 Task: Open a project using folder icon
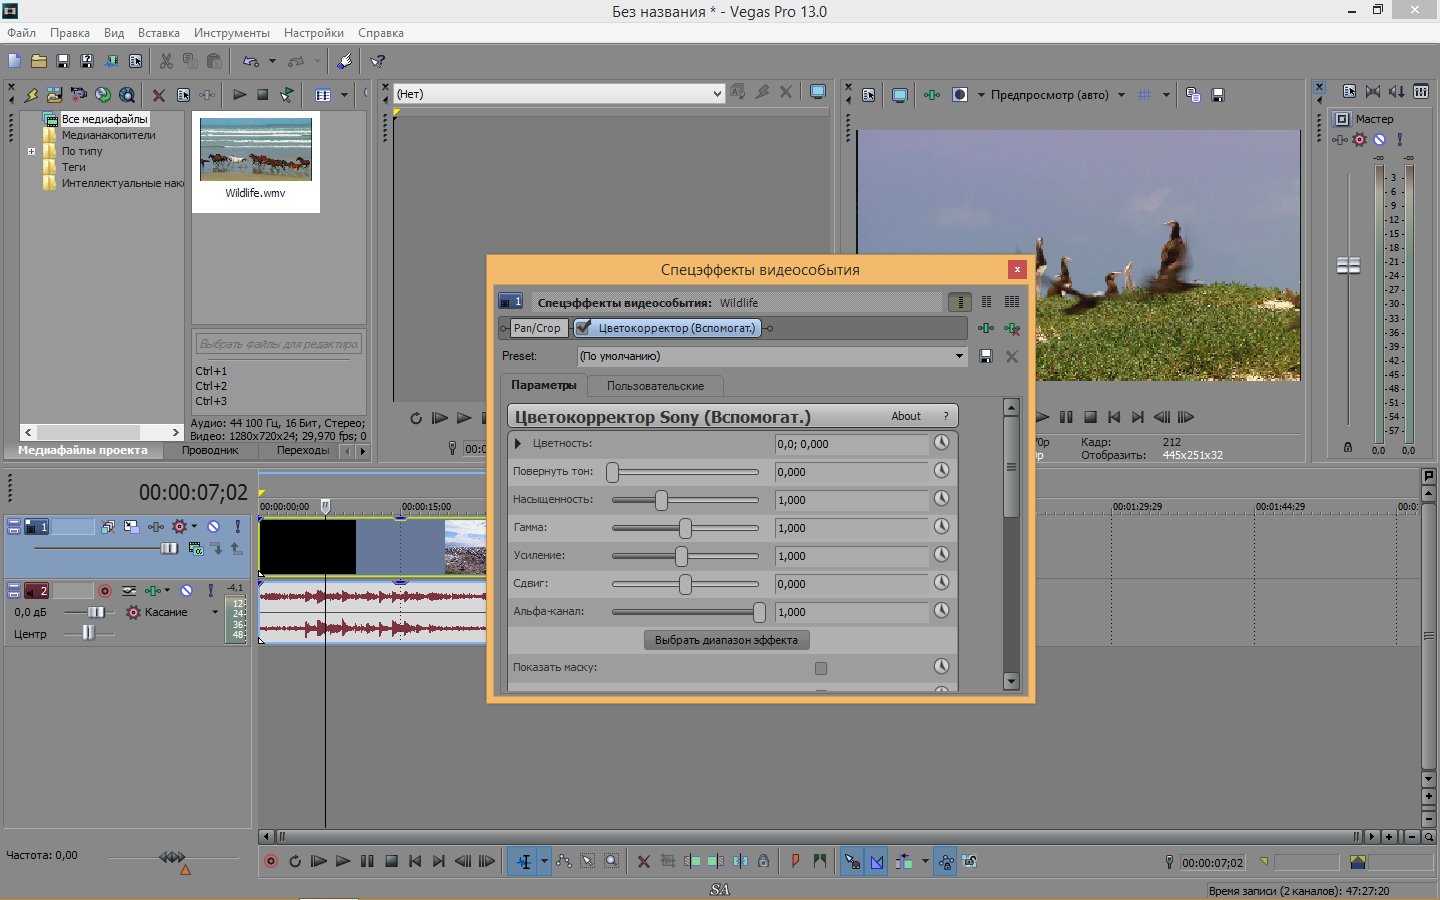pyautogui.click(x=39, y=61)
